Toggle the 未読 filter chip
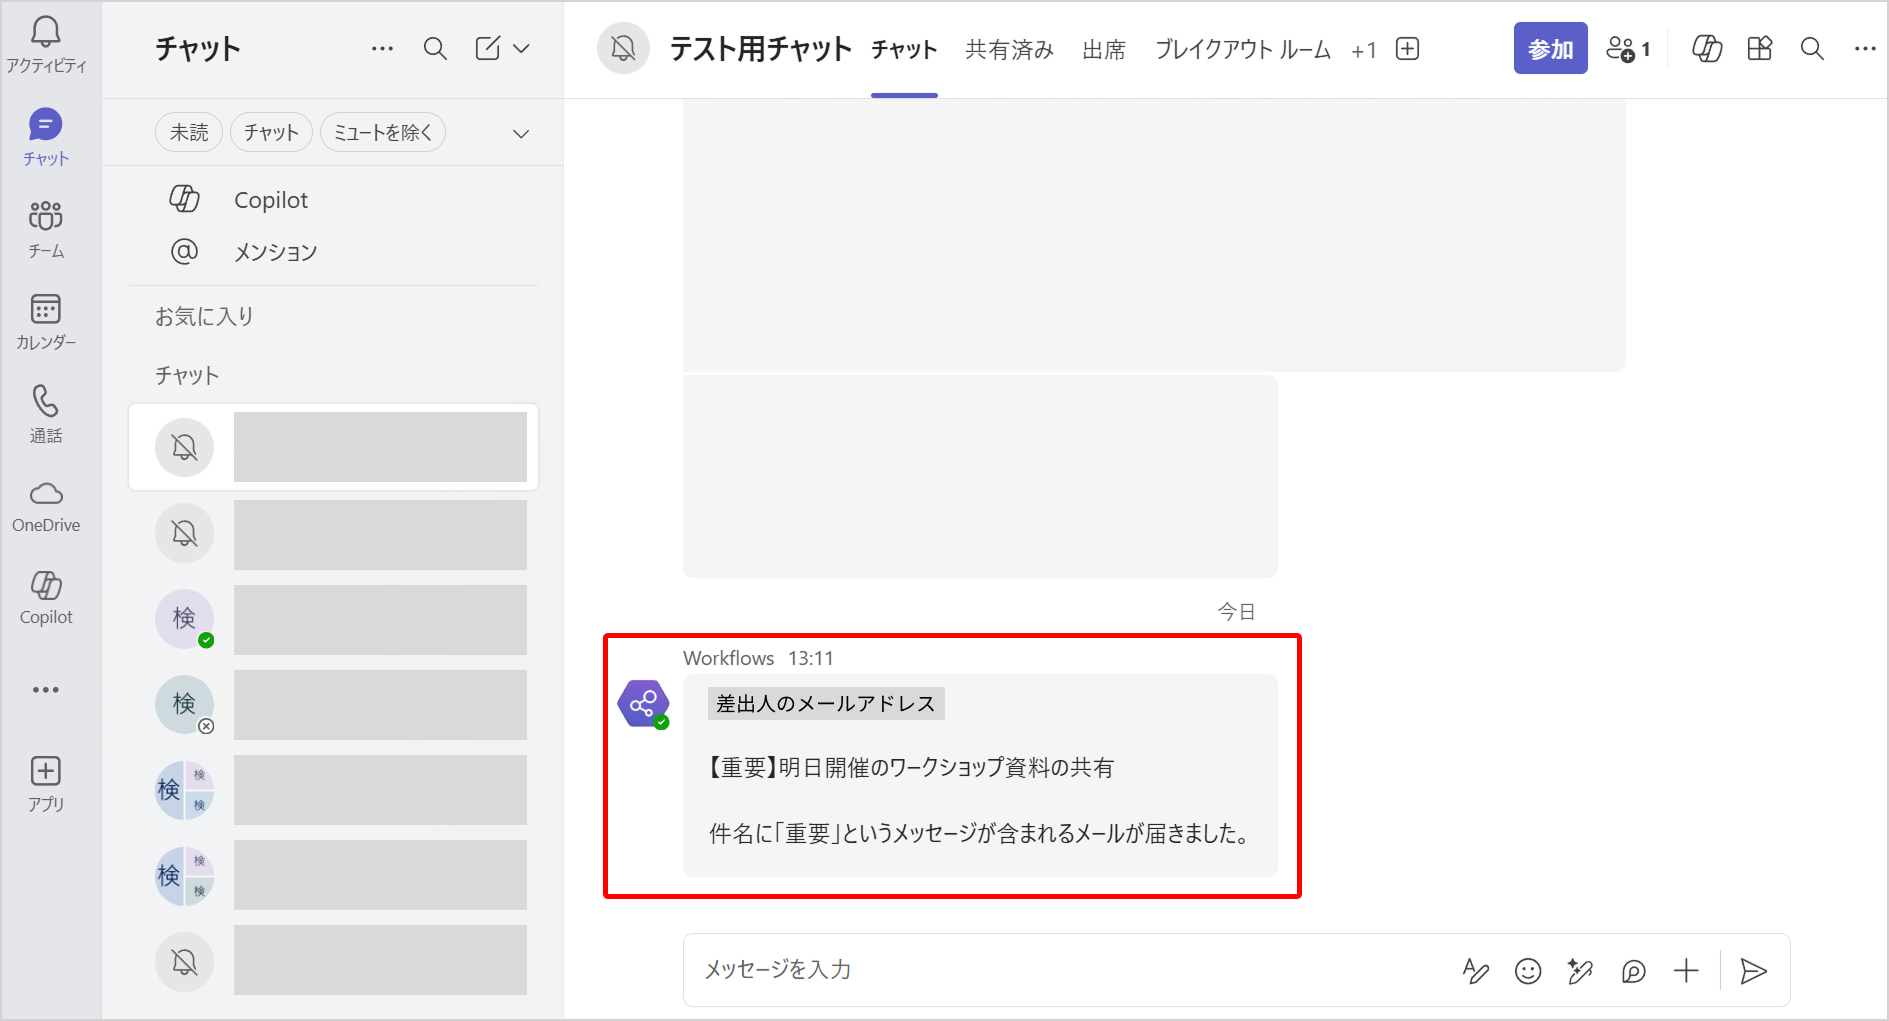The height and width of the screenshot is (1021, 1889). pos(189,133)
